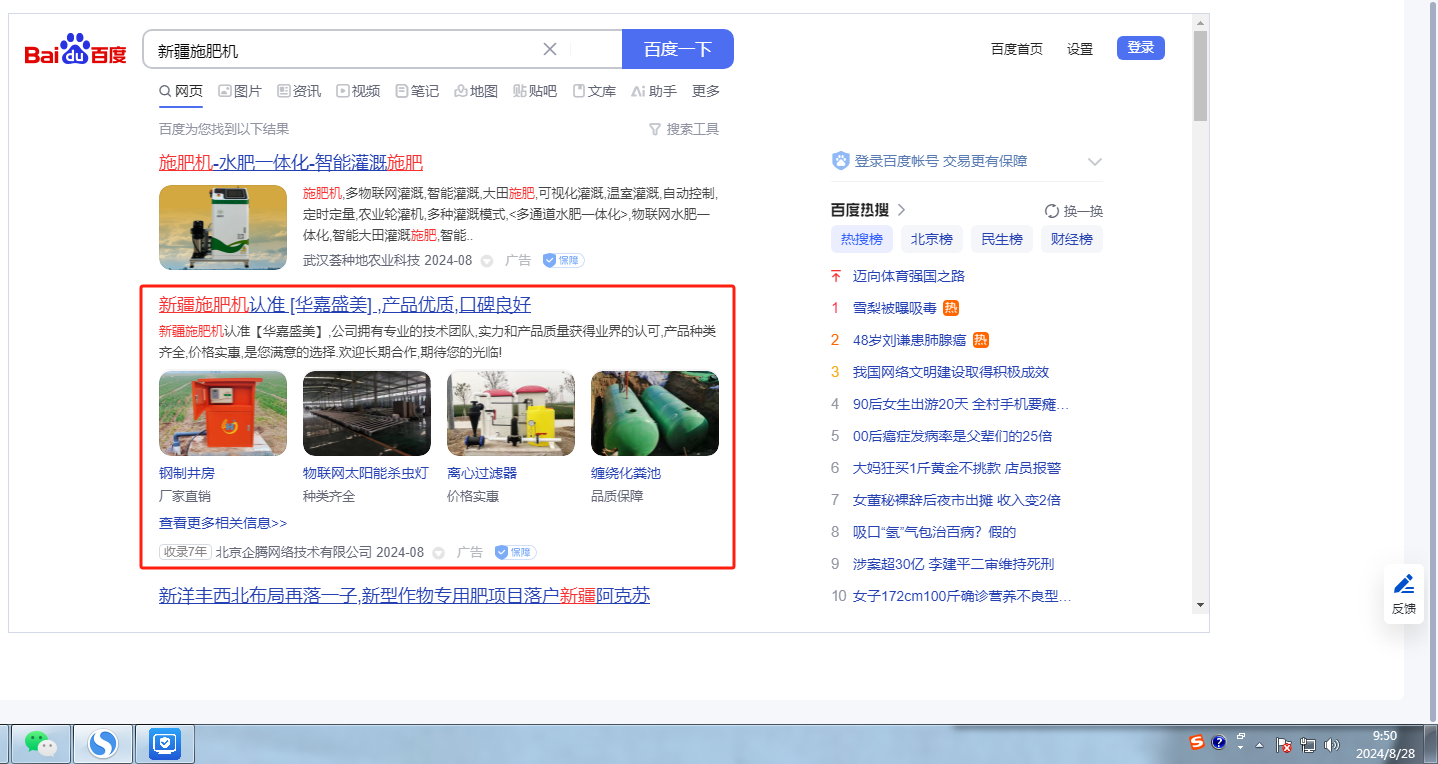Show hidden tray icons arrow
The height and width of the screenshot is (764, 1438).
coord(1259,745)
